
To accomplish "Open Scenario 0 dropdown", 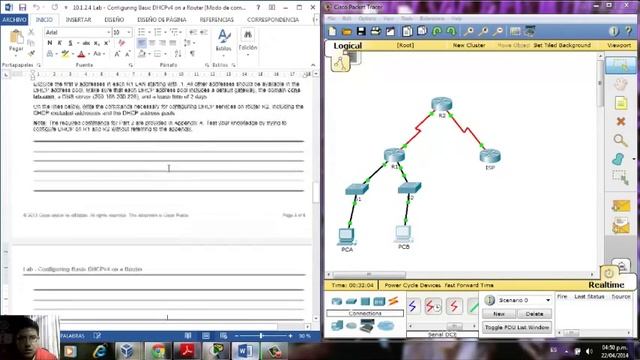I will [x=548, y=300].
